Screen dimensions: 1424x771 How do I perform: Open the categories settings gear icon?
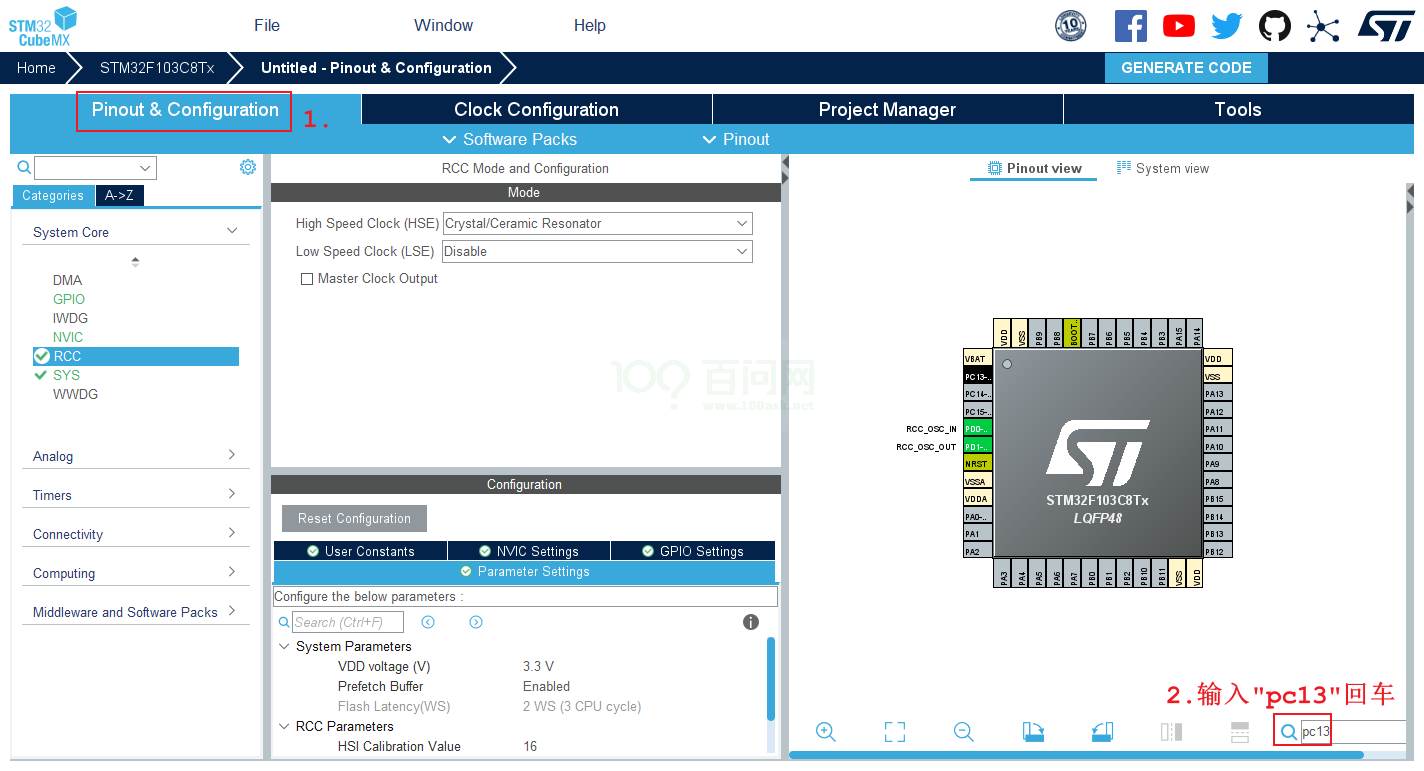(x=248, y=167)
